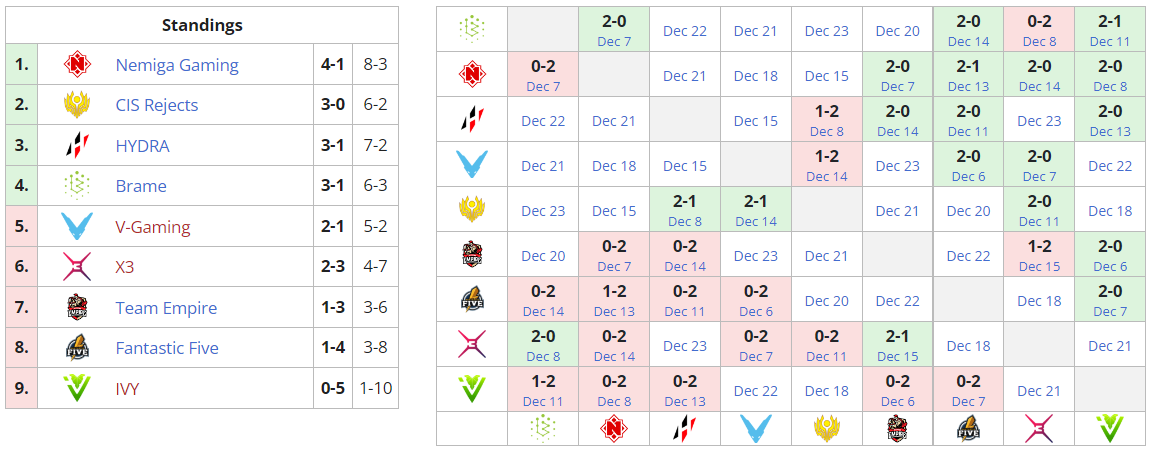This screenshot has height=455, width=1153.
Task: Open the CIS Rejects team link
Action: [157, 105]
